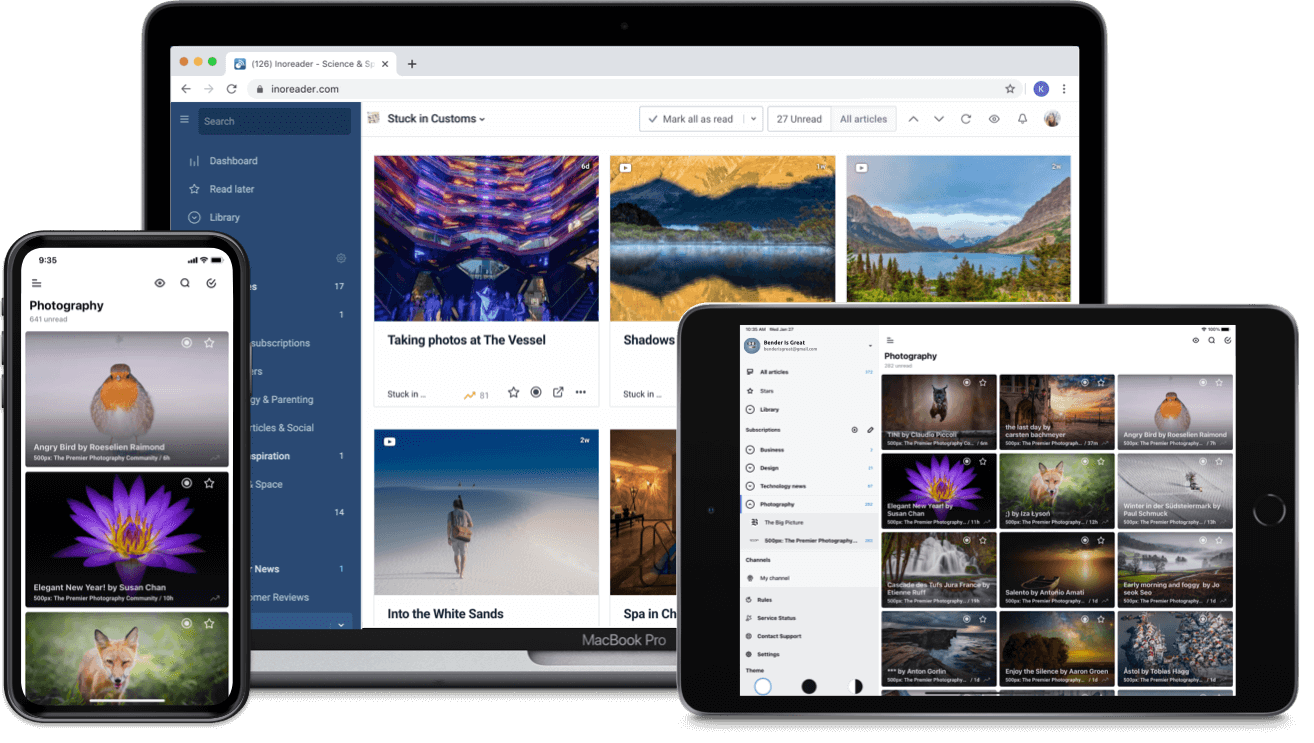Open 'Contact Support' in the tablet sidebar
This screenshot has height=743, width=1314.
(778, 636)
